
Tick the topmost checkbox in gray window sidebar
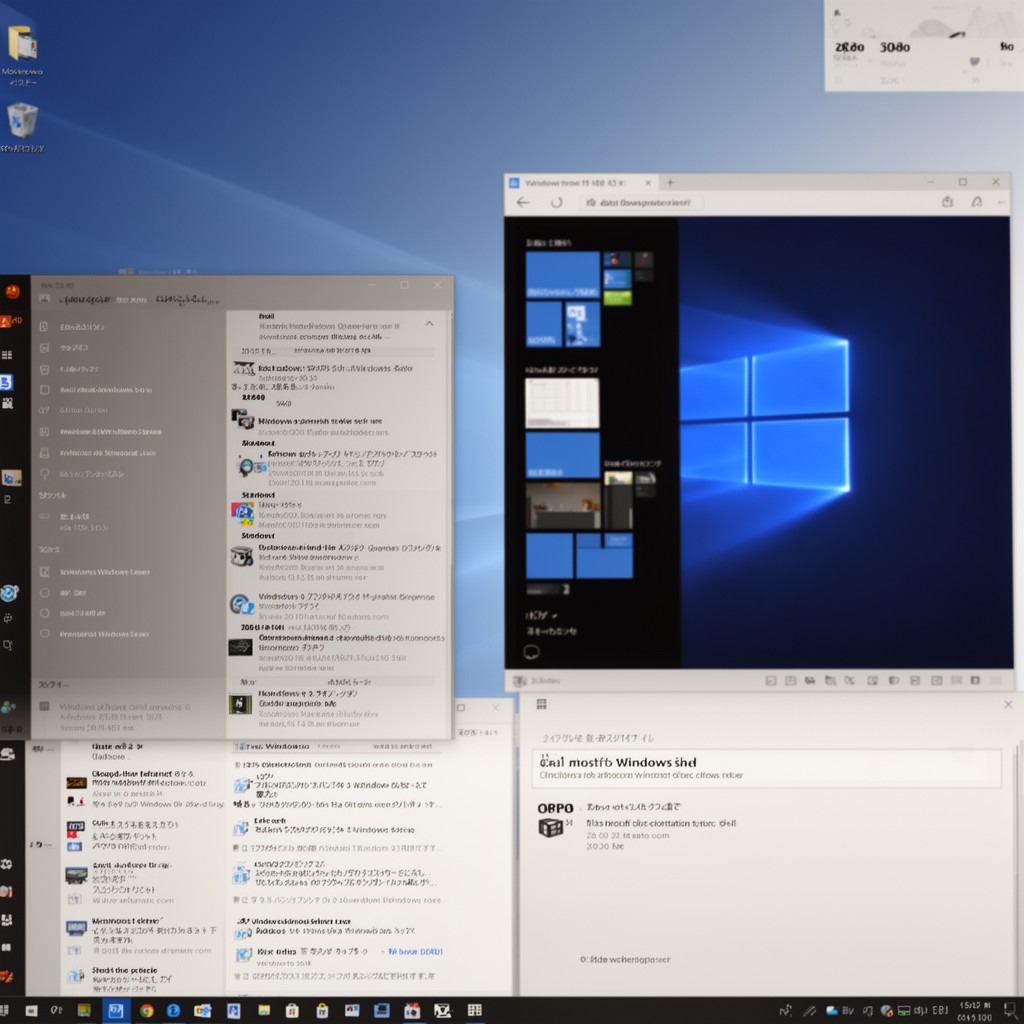(44, 327)
